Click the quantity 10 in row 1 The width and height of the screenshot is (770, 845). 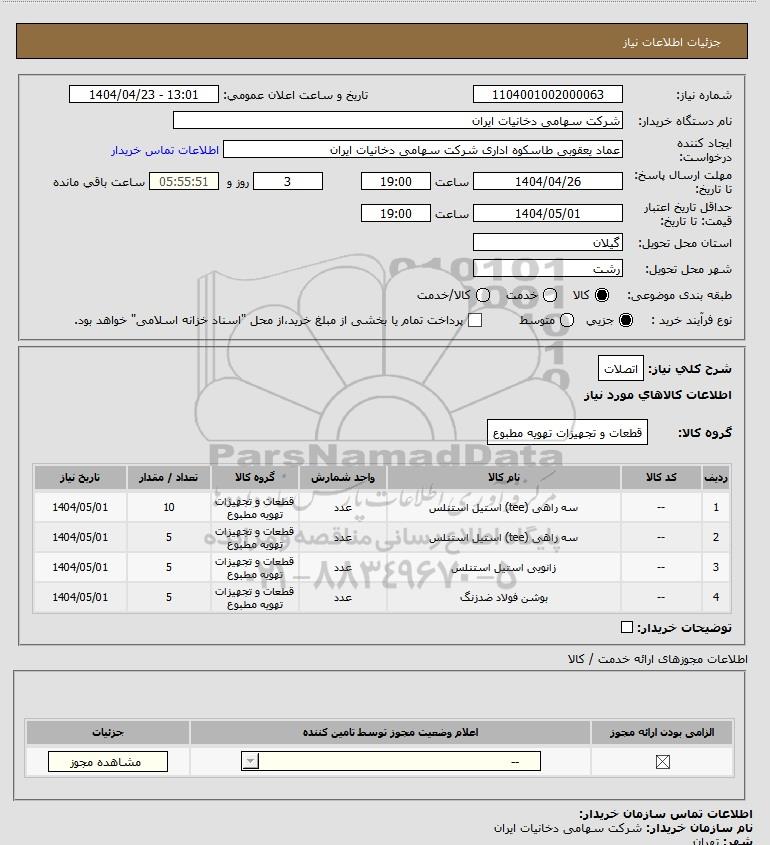click(169, 507)
